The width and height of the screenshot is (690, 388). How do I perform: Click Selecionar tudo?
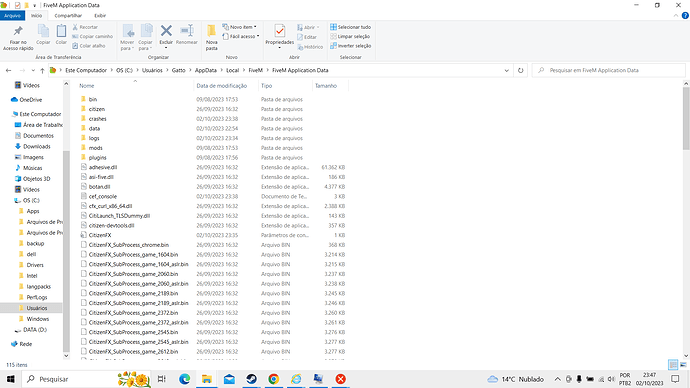(x=351, y=27)
